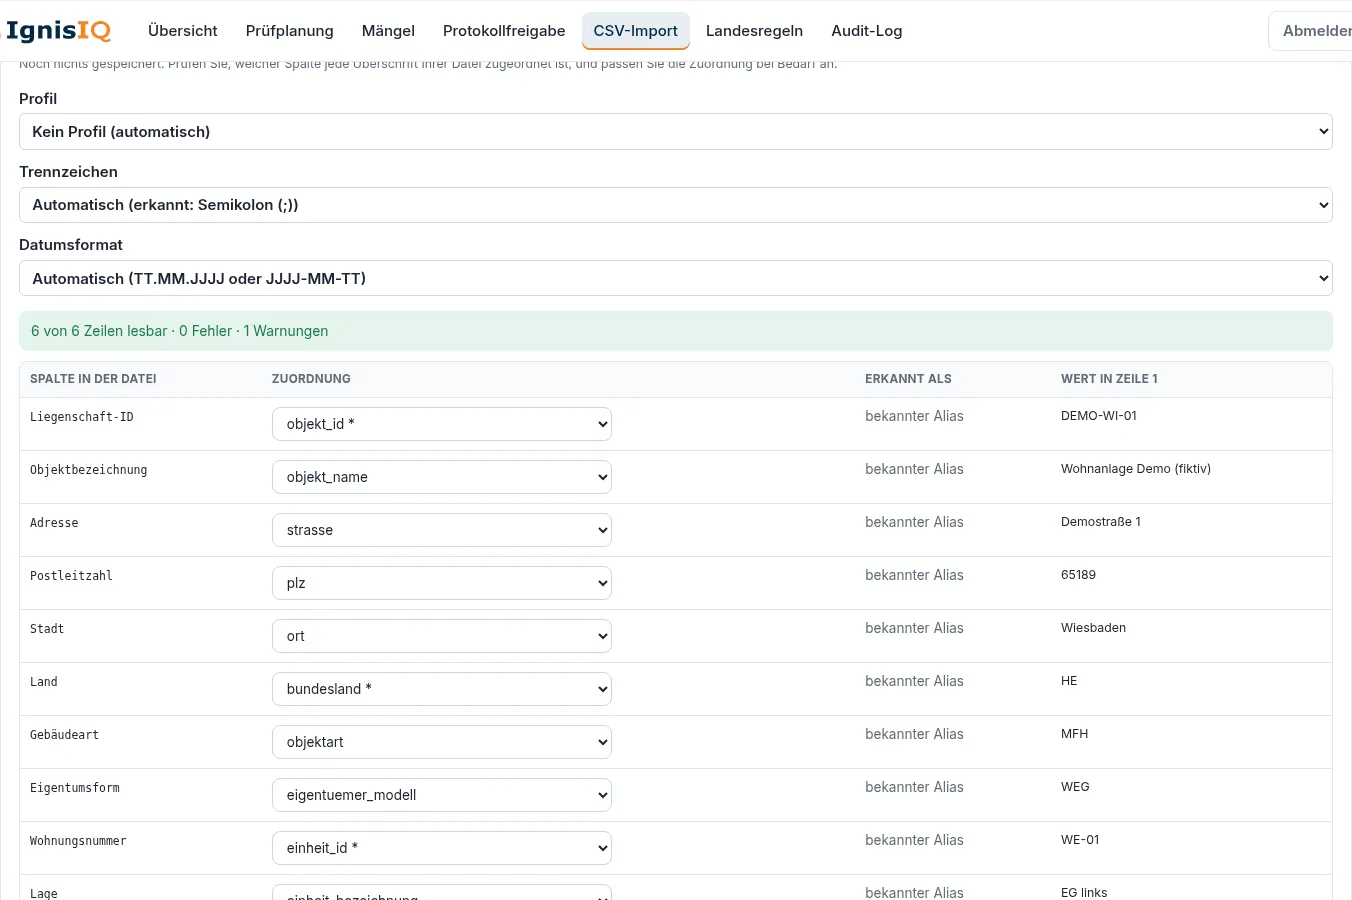
Task: Click 'bekannter Alias' in the Liegenschaft-ID row
Action: point(914,416)
